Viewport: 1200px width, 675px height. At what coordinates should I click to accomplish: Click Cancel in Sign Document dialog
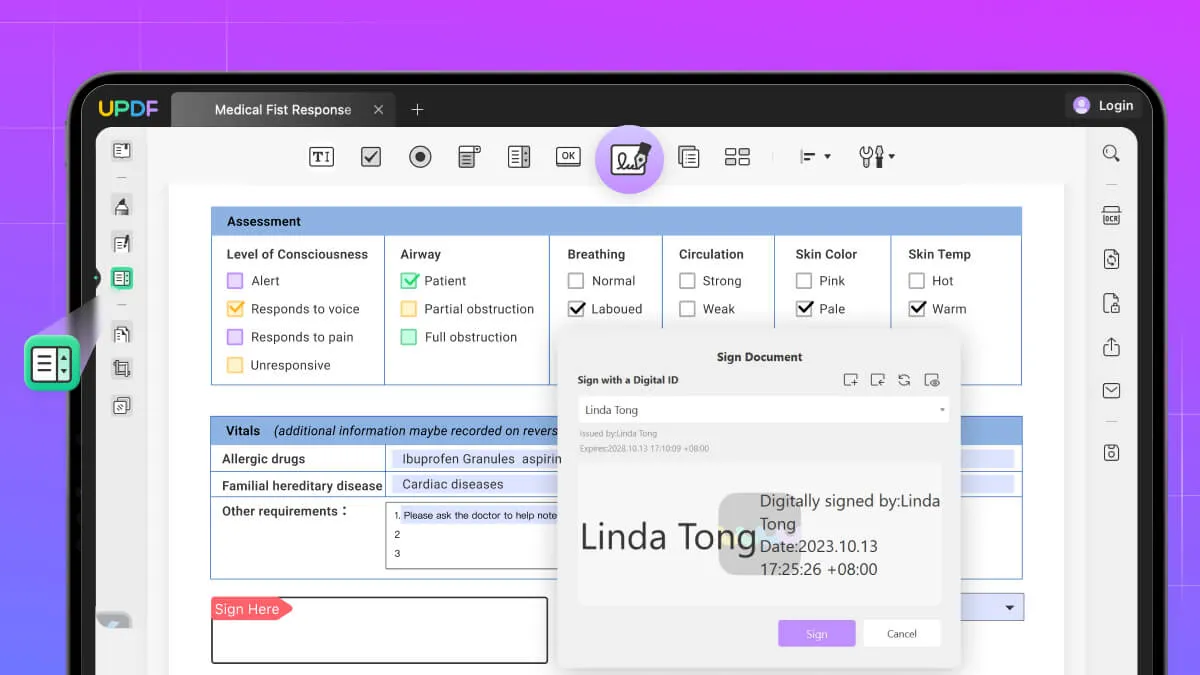coord(901,633)
